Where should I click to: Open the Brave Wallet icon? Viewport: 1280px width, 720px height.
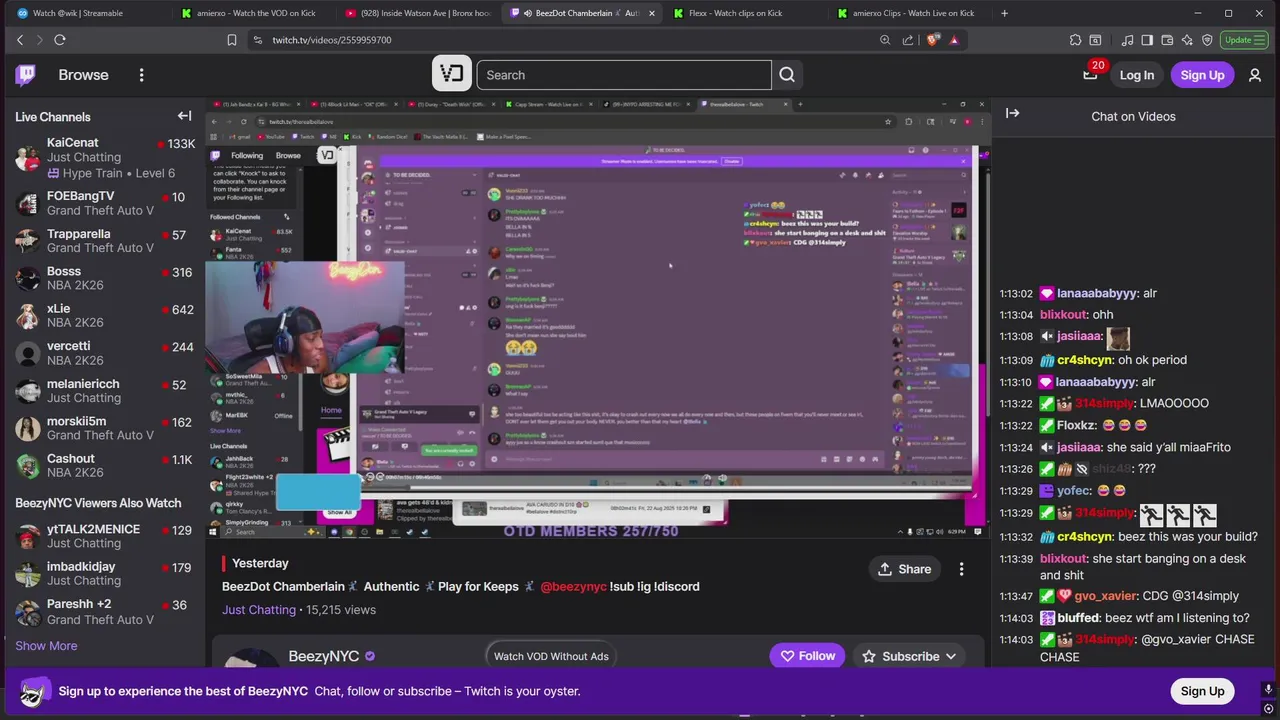[1167, 40]
